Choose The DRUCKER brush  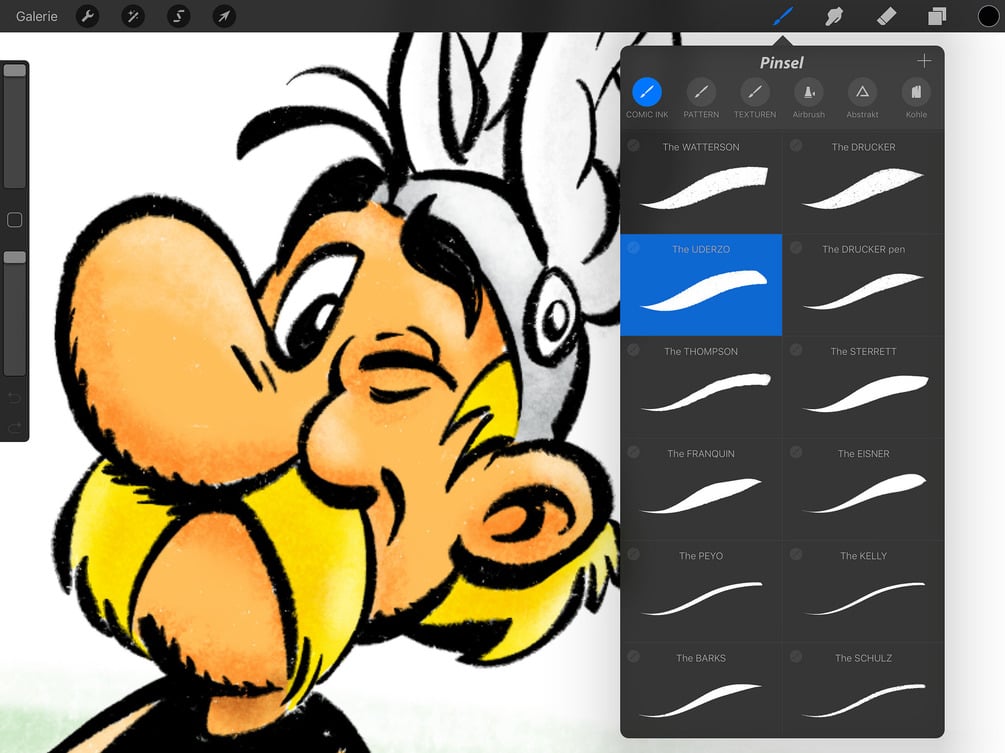(863, 183)
